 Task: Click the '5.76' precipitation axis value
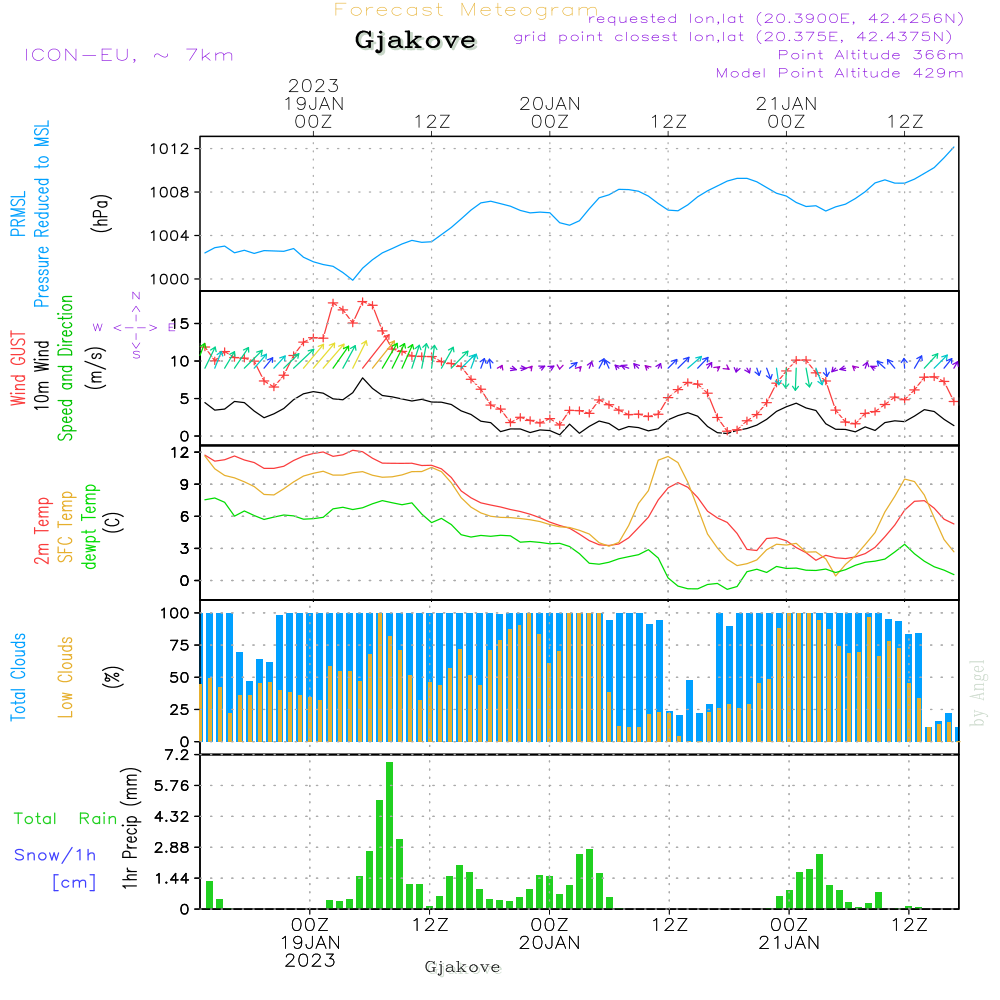tap(172, 786)
